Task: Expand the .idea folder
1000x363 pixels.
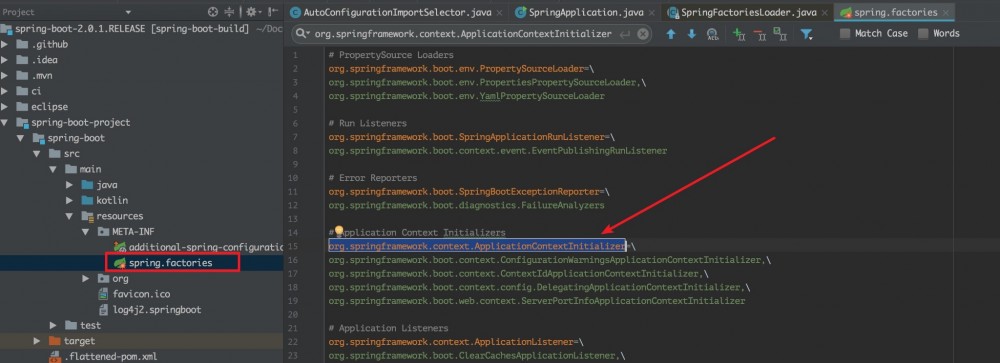Action: (x=5, y=60)
